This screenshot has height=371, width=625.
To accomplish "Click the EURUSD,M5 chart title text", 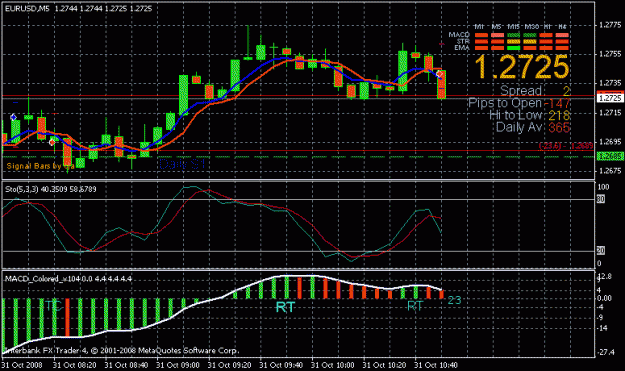I will tap(28, 8).
